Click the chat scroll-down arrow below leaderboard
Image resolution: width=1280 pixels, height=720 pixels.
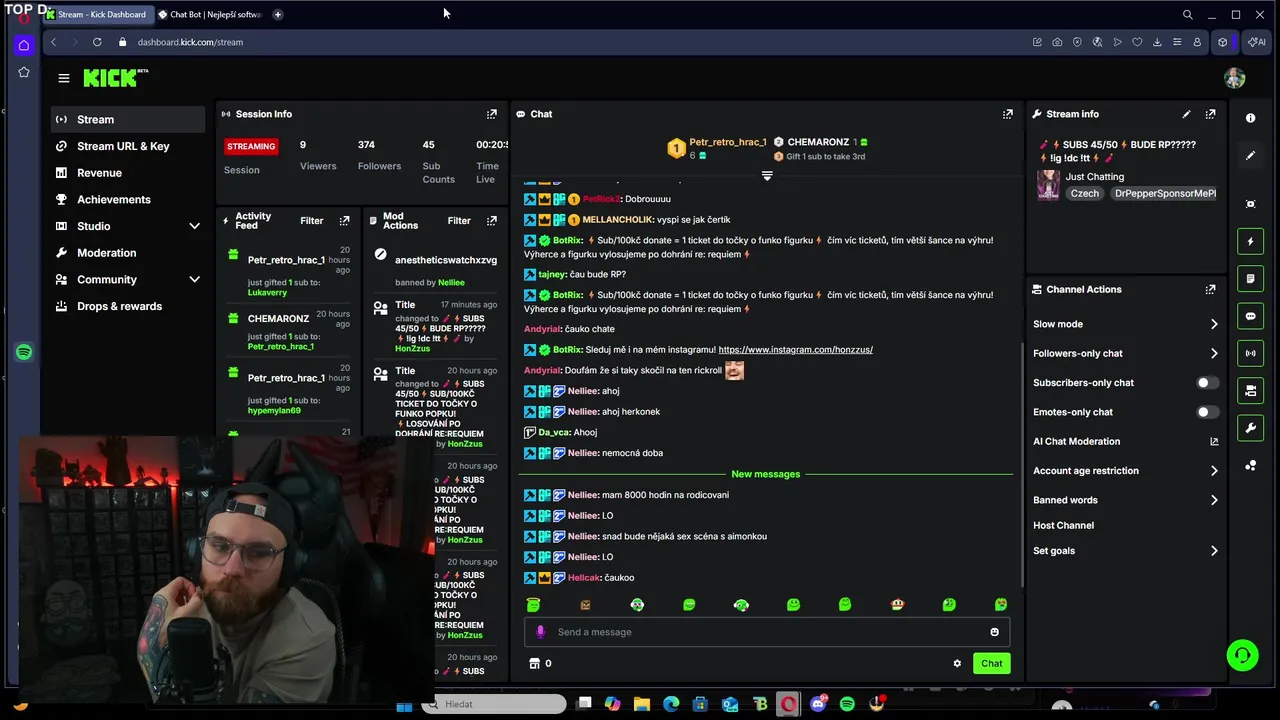[x=767, y=176]
